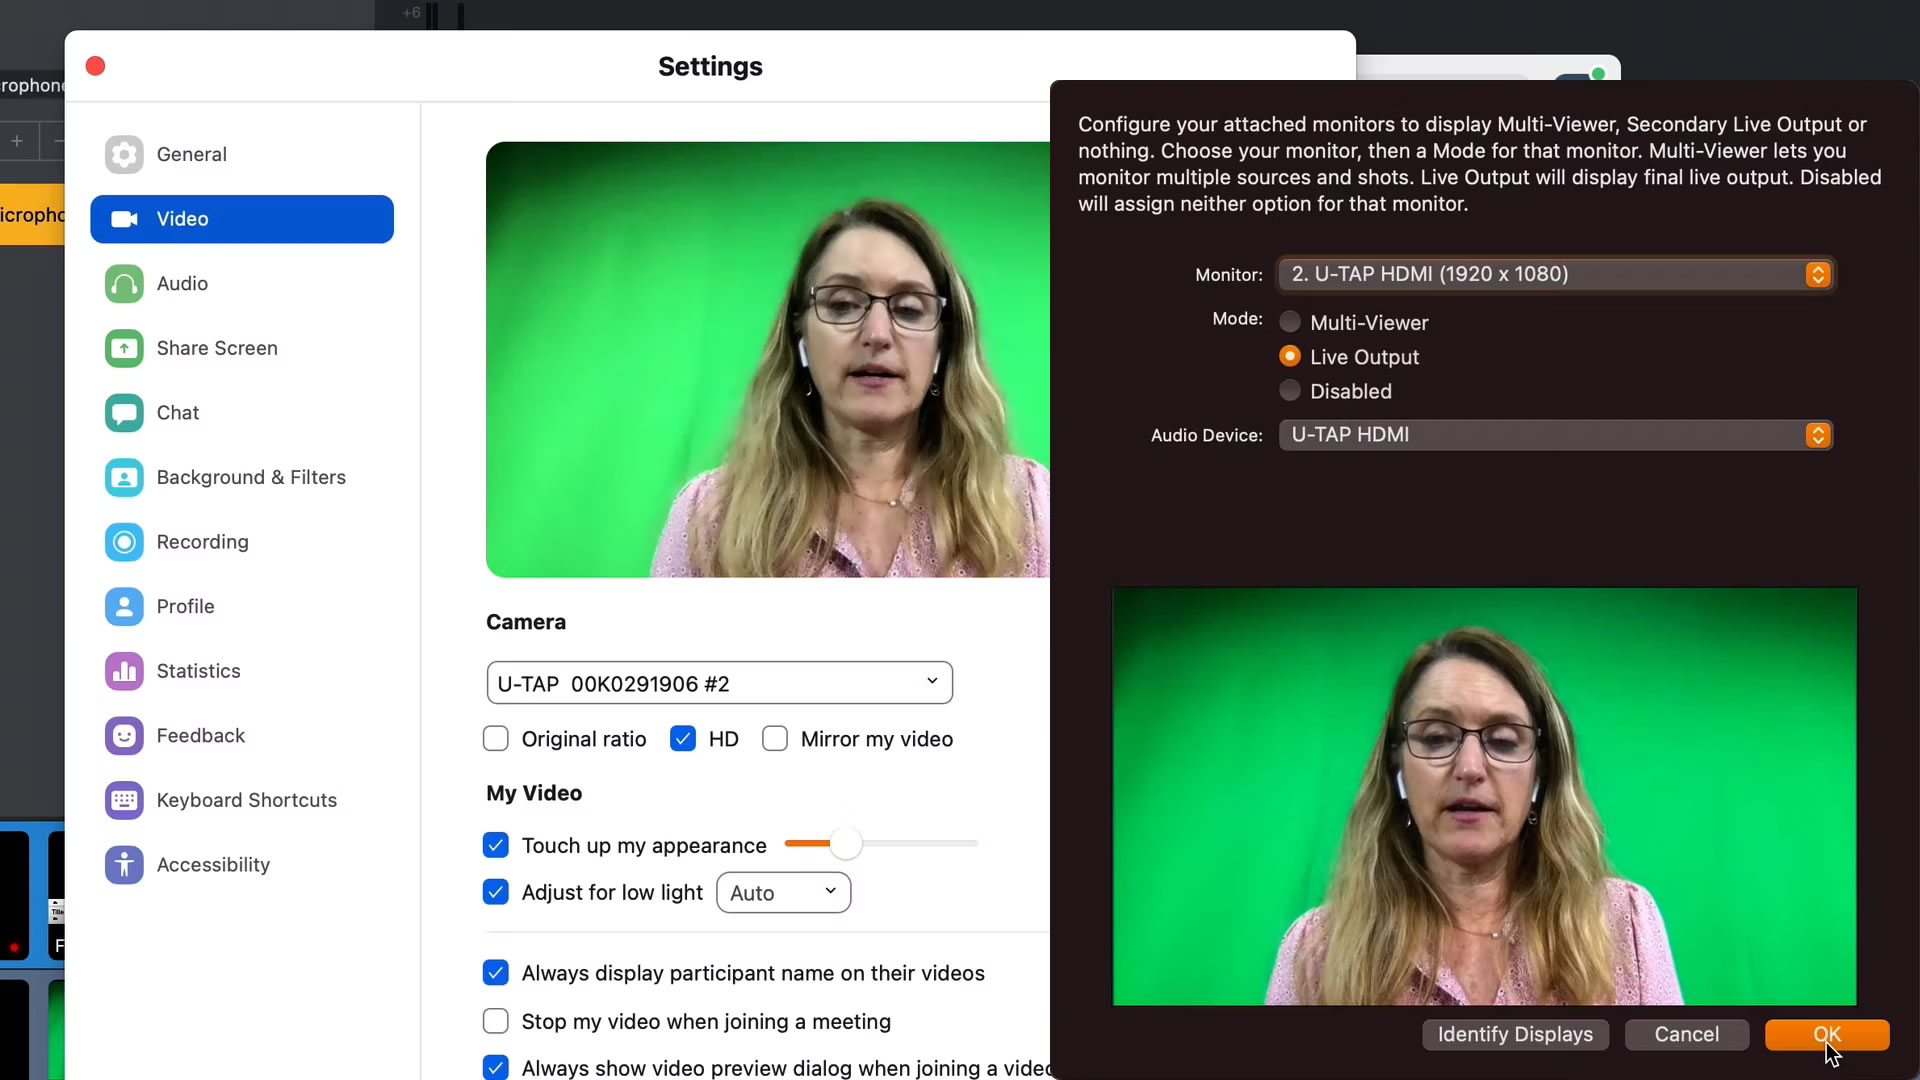Click the Audio headphones icon
The height and width of the screenshot is (1080, 1920).
tap(124, 284)
